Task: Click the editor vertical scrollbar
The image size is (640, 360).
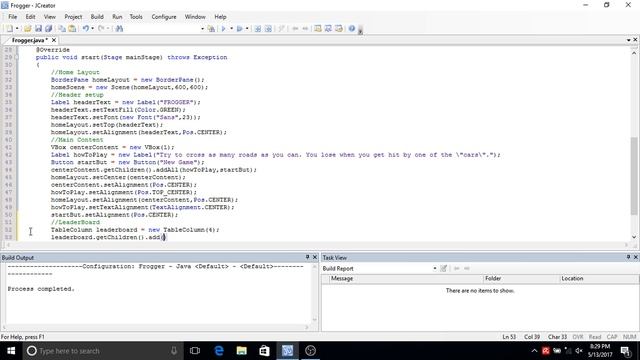Action: click(x=634, y=145)
